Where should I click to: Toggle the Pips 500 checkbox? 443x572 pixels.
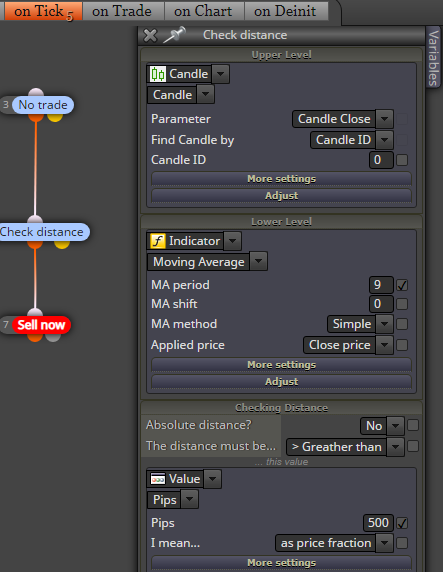pyautogui.click(x=402, y=523)
